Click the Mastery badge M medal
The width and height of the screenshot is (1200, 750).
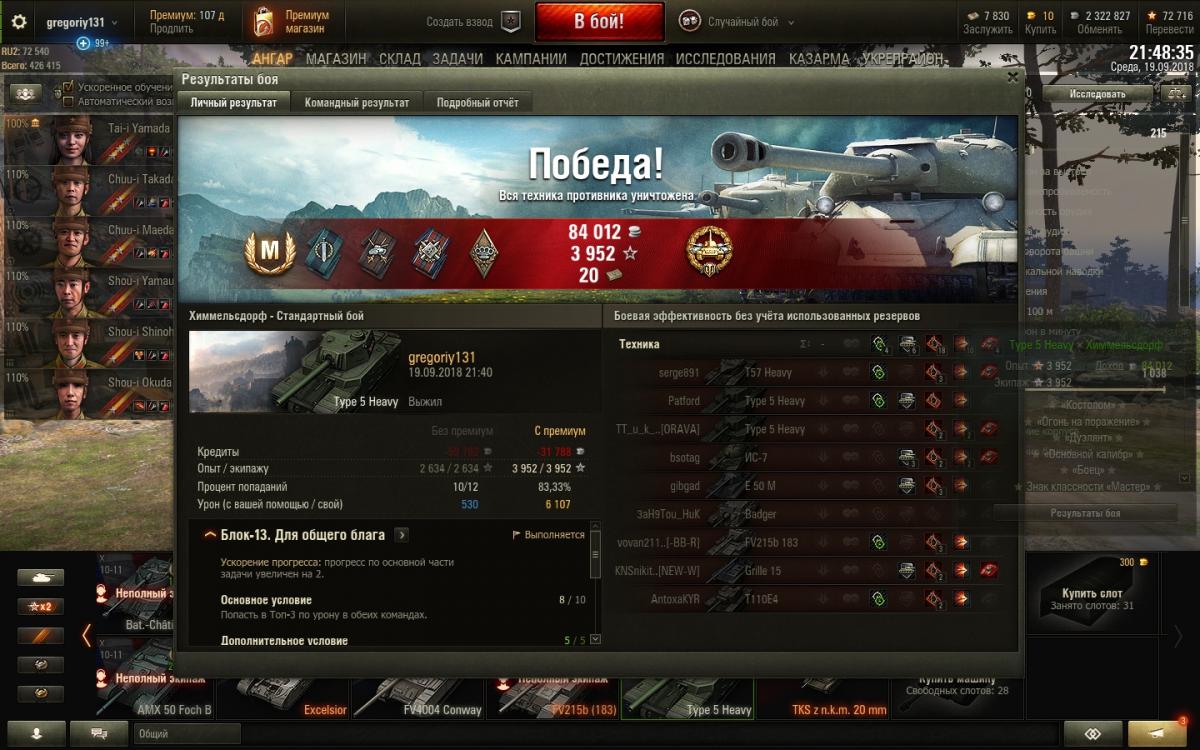click(x=270, y=251)
